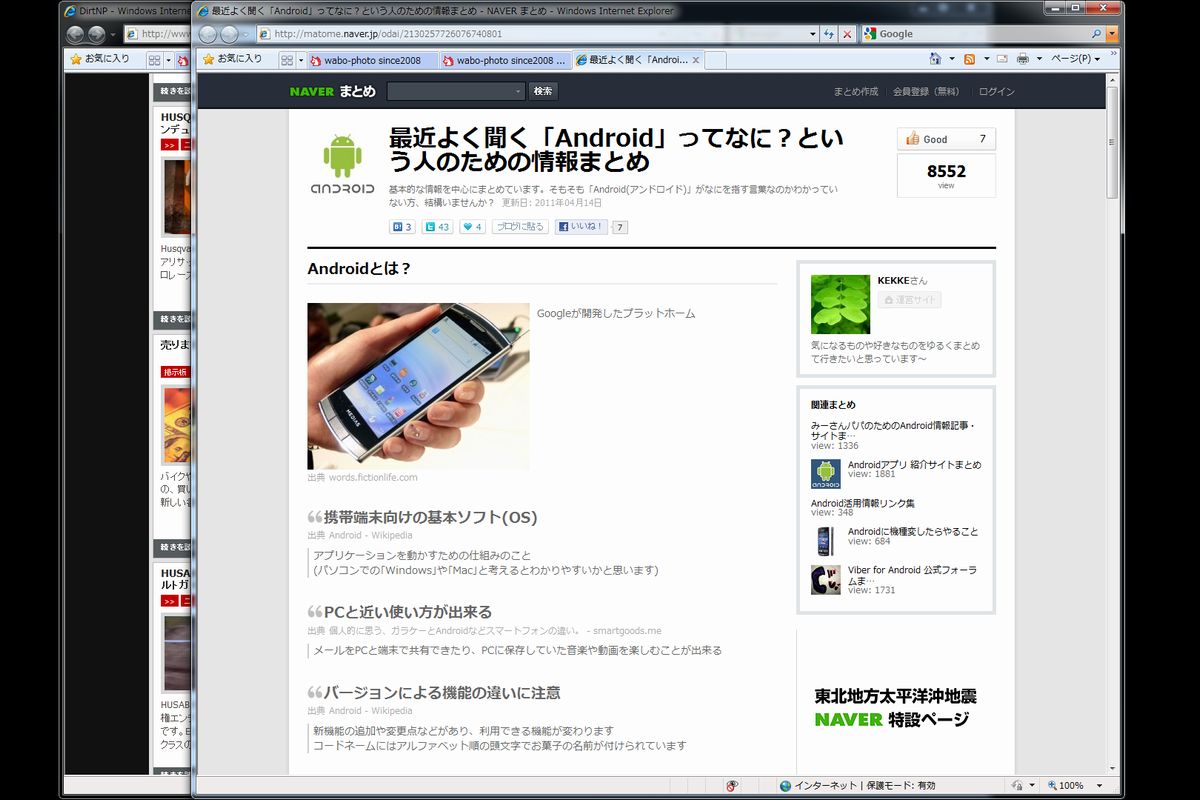Image resolution: width=1200 pixels, height=800 pixels.
Task: Click back arrow in DirtNP background window
Action: tap(75, 34)
